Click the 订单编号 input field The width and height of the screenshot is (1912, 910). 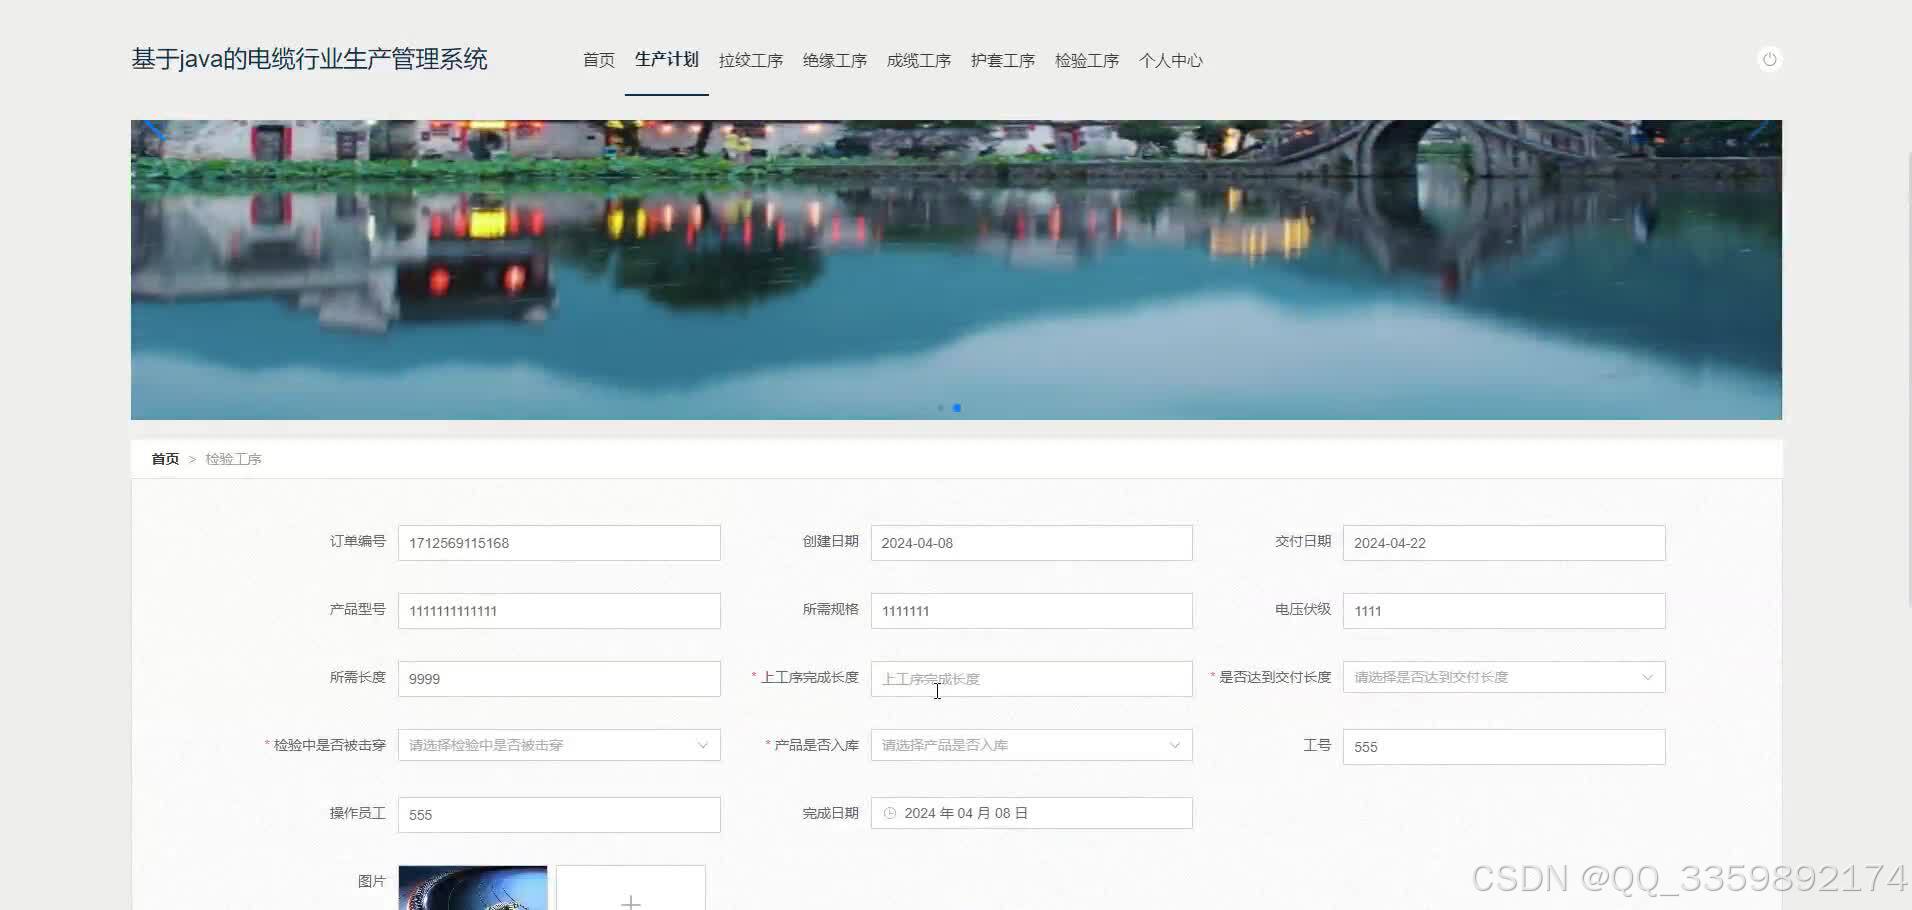[559, 543]
